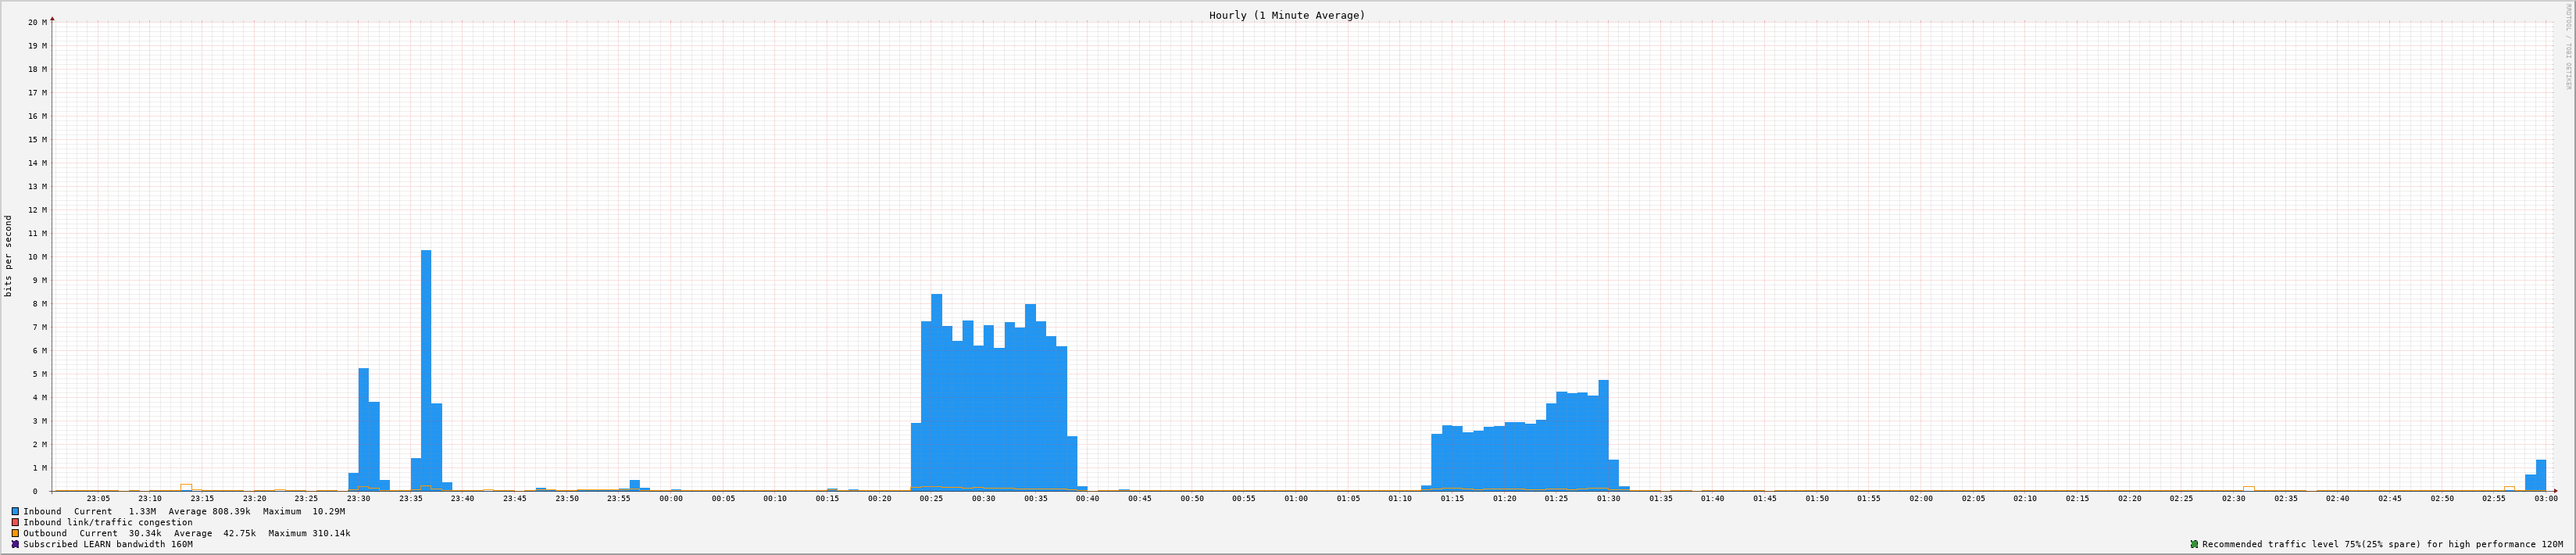
Task: Select the 03:00 time label on x-axis
Action: 2545,498
